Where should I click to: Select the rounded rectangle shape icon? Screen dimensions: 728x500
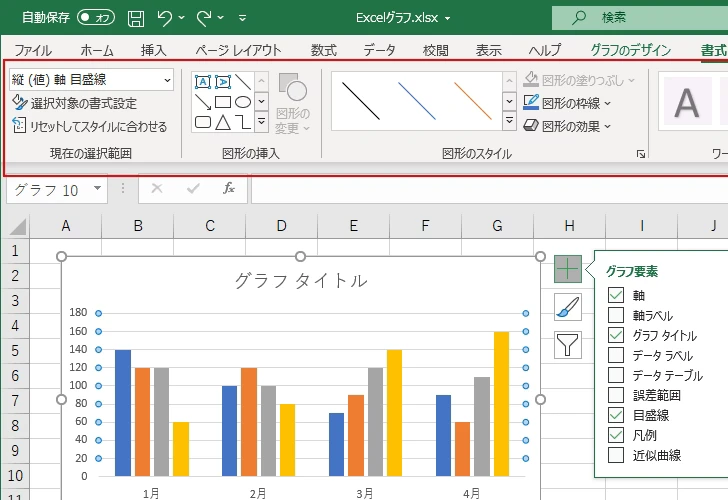[x=203, y=122]
